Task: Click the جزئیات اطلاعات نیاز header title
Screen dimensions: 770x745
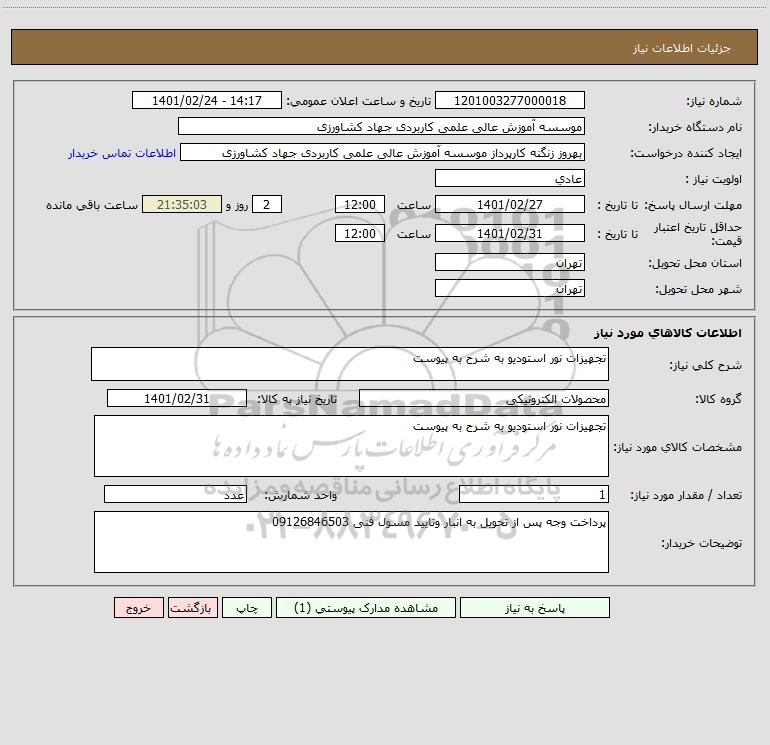Action: 682,48
